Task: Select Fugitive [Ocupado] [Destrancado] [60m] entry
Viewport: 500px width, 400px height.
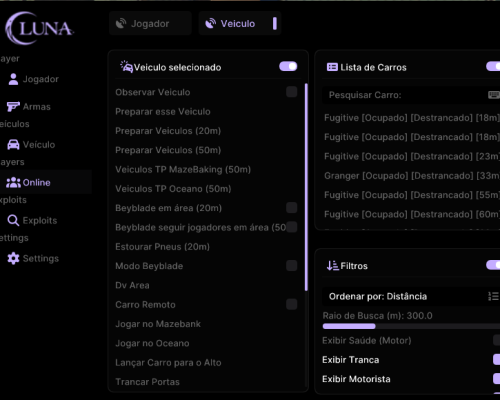Action: click(x=412, y=214)
